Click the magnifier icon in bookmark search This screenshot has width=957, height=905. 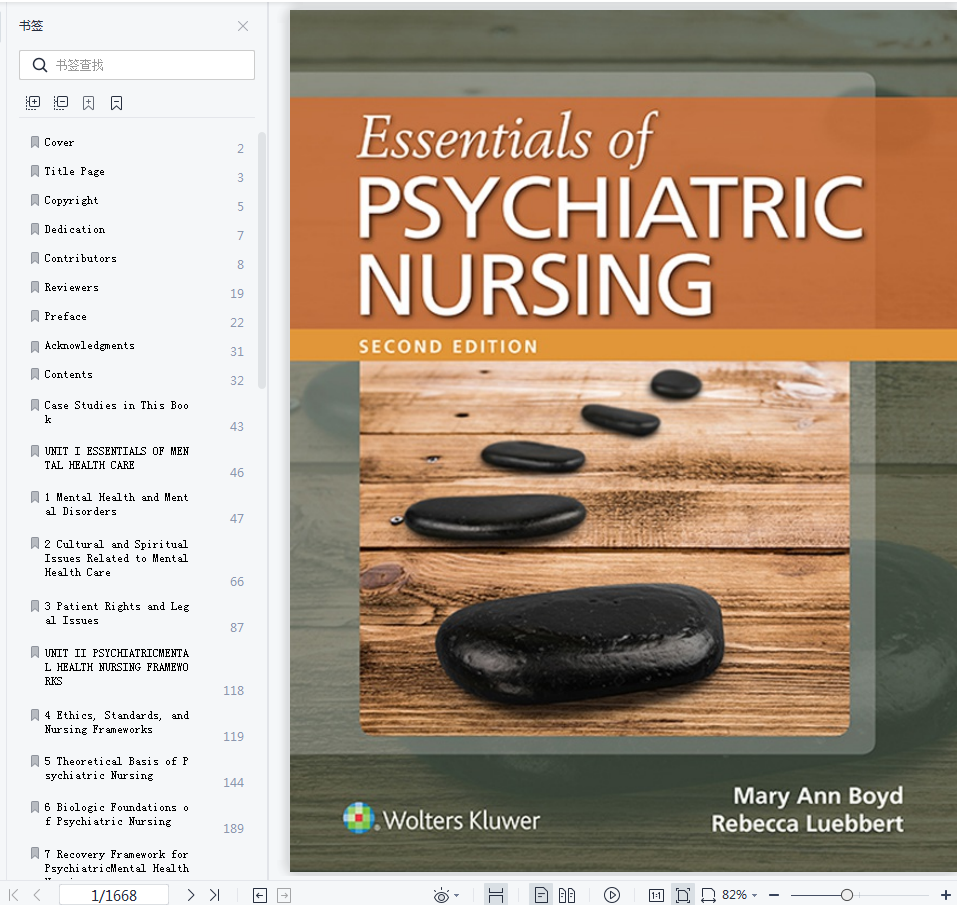click(x=40, y=65)
